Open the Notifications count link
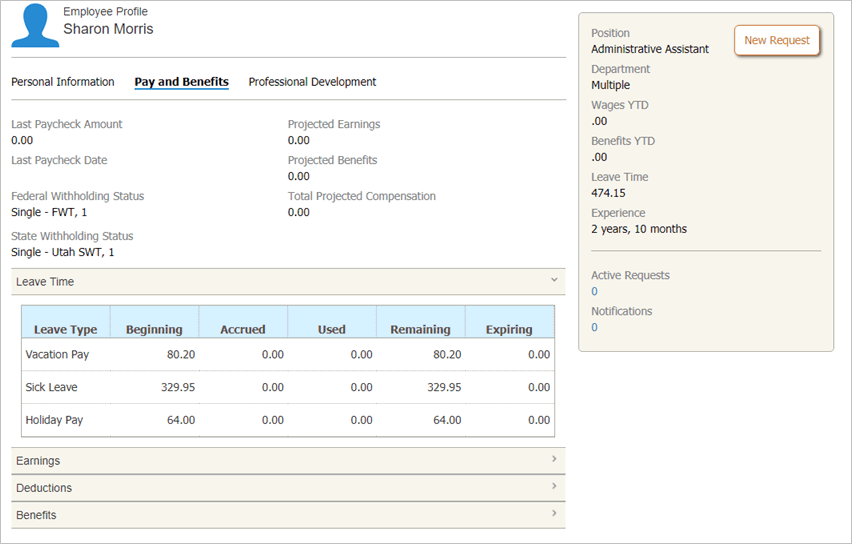The height and width of the screenshot is (544, 852). tap(594, 328)
